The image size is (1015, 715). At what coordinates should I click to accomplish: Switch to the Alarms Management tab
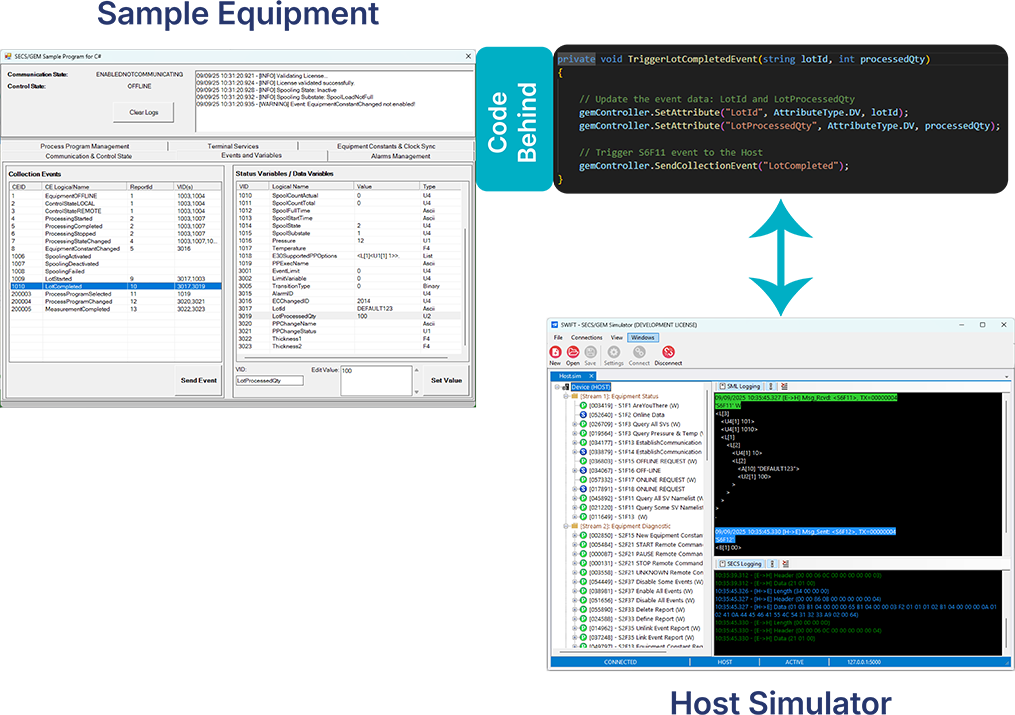click(x=400, y=156)
